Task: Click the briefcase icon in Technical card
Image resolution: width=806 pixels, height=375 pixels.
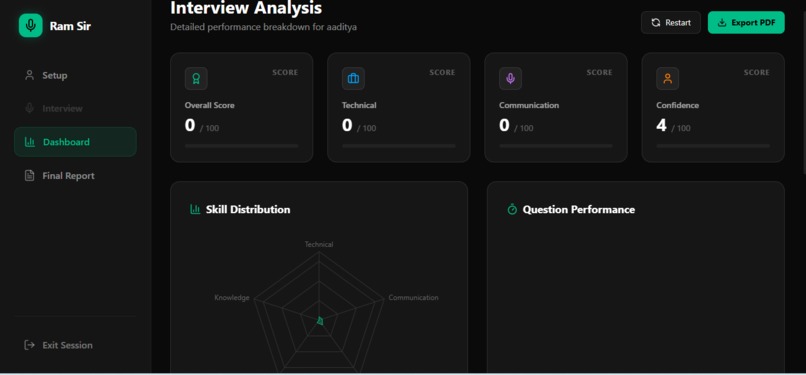Action: 354,79
